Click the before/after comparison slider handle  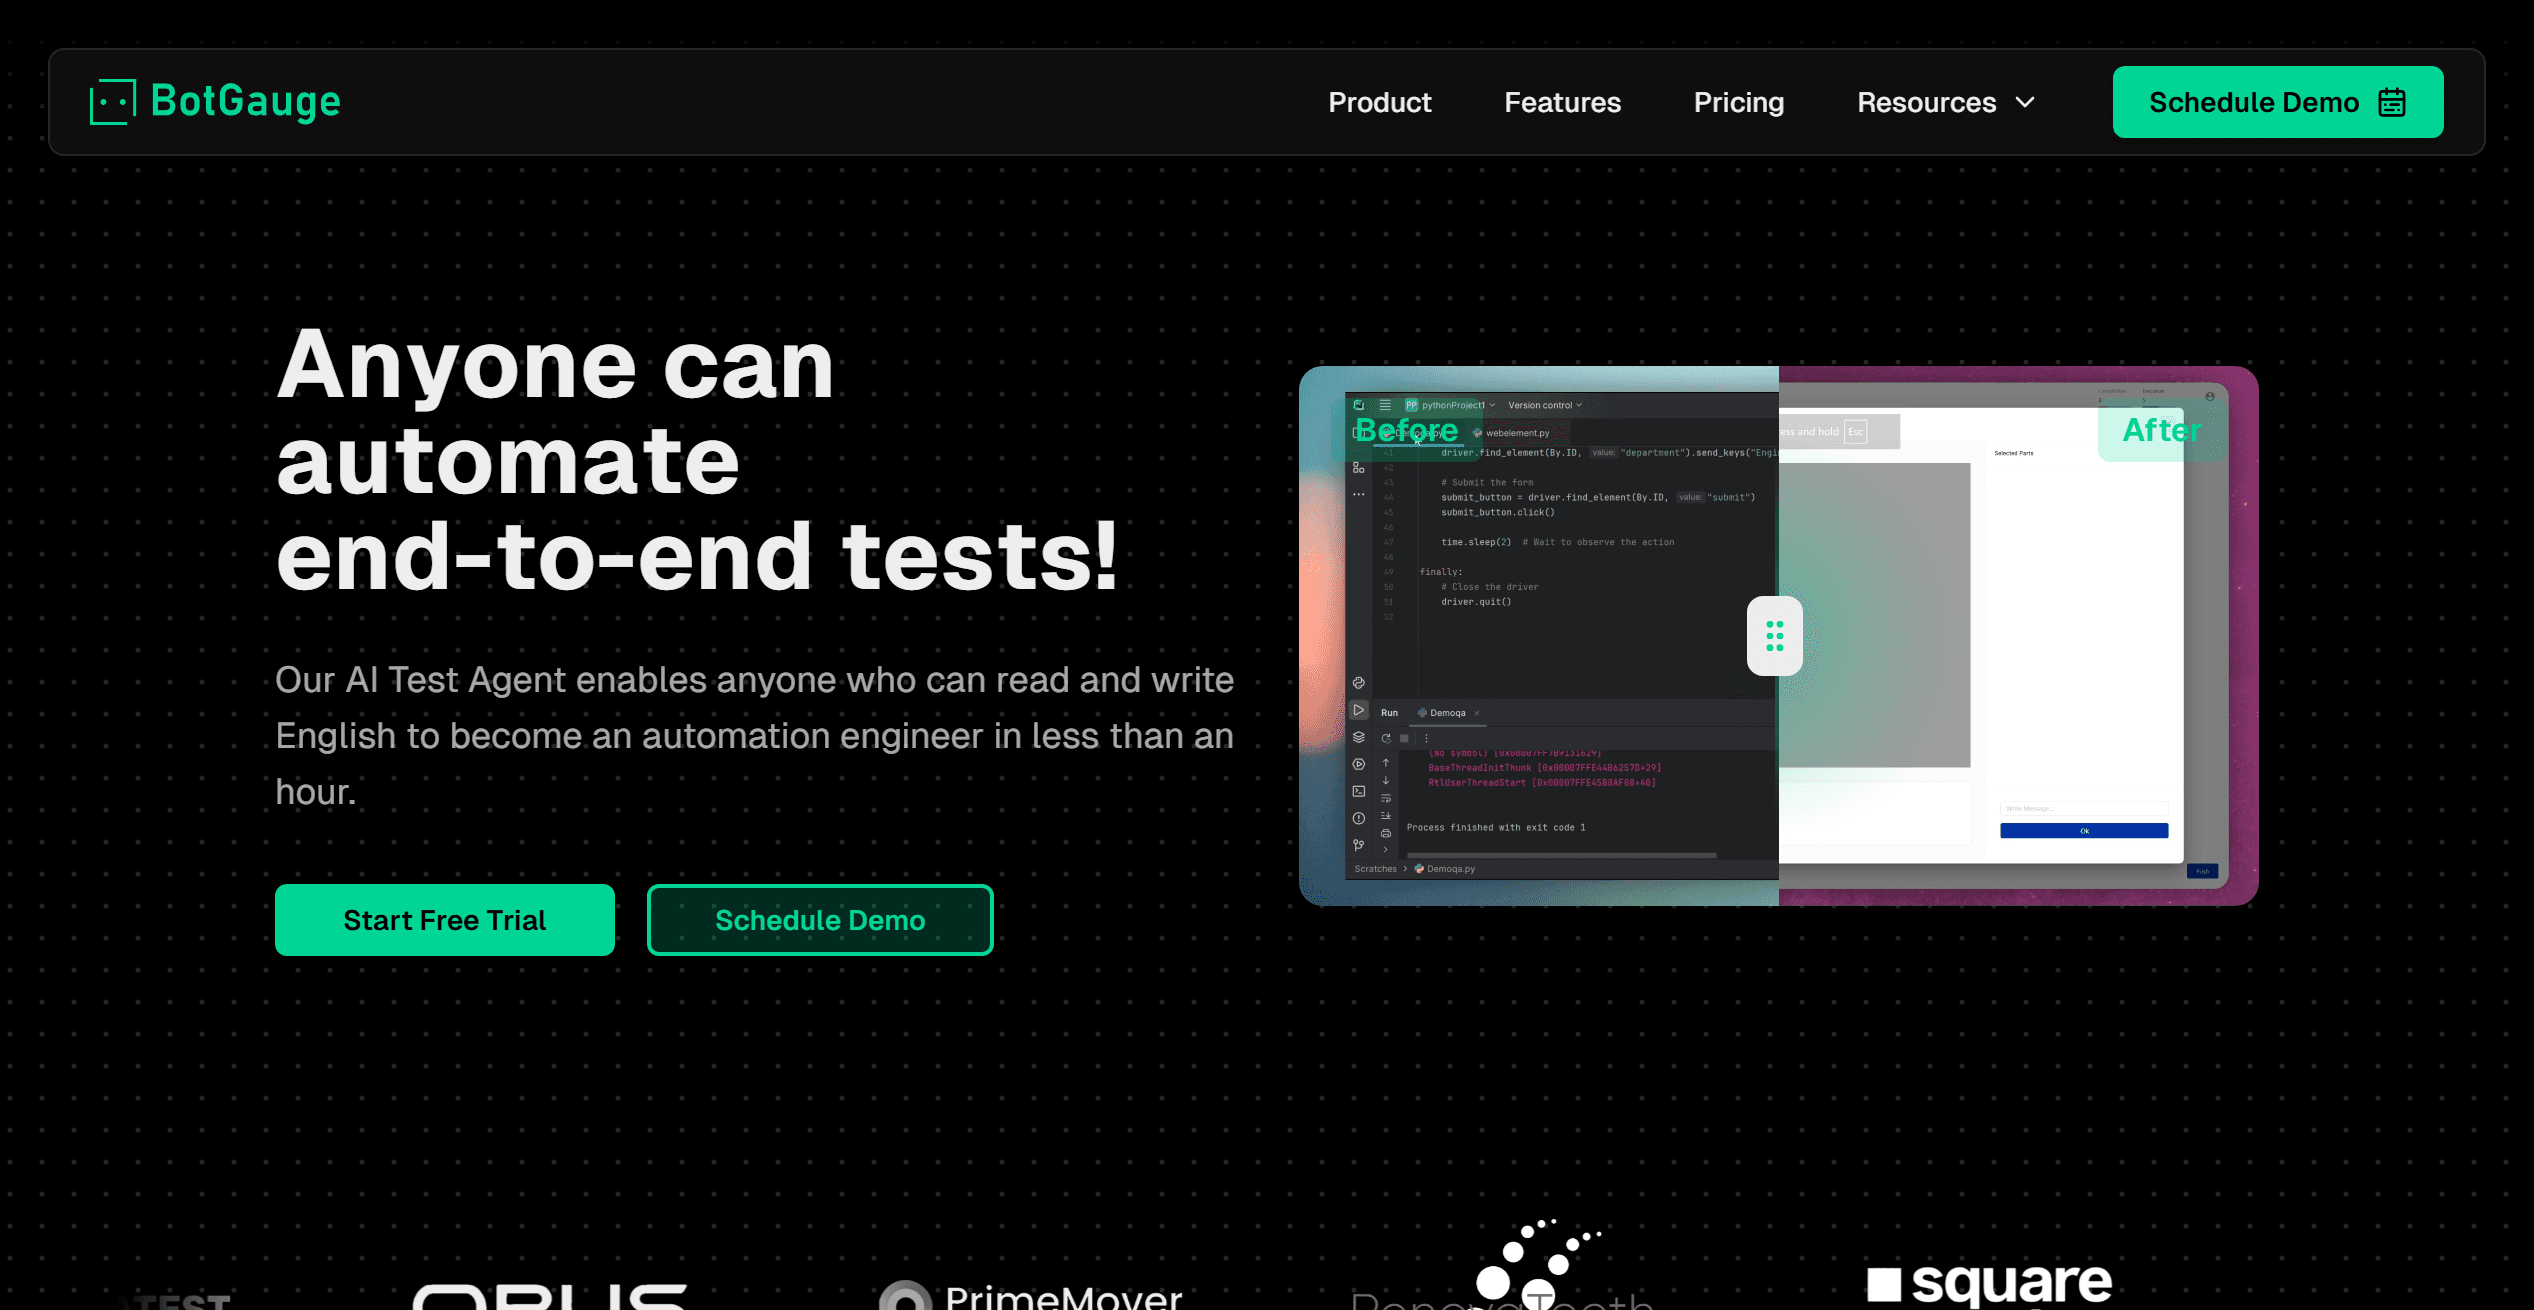coord(1774,636)
